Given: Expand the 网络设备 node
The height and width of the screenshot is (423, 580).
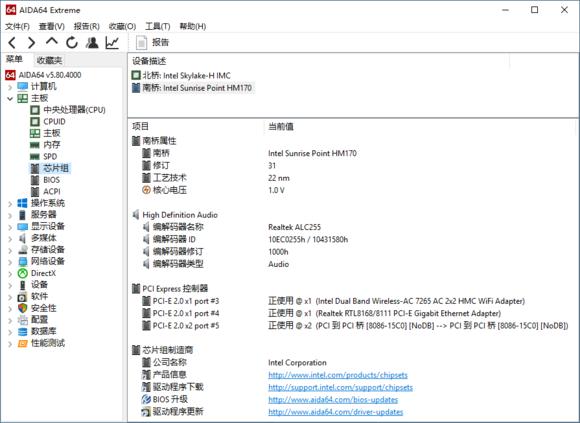Looking at the screenshot, I should 10,262.
